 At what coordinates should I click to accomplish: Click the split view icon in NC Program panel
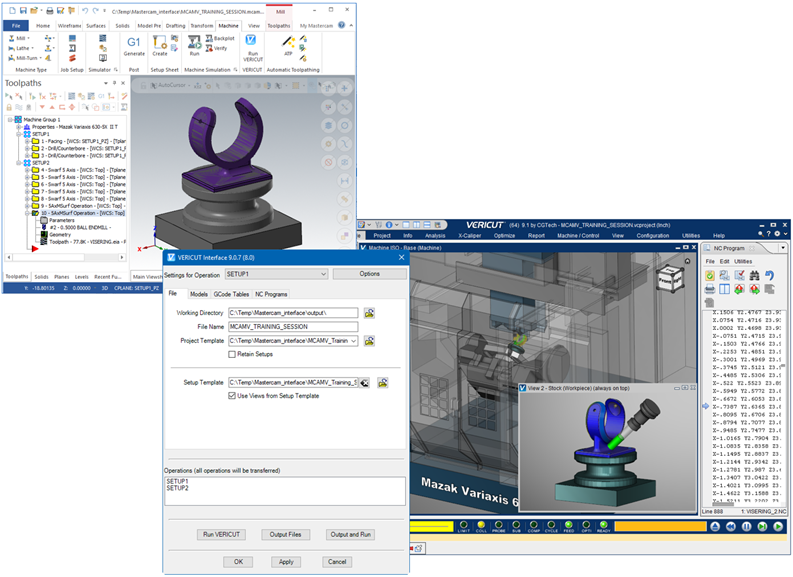724,289
